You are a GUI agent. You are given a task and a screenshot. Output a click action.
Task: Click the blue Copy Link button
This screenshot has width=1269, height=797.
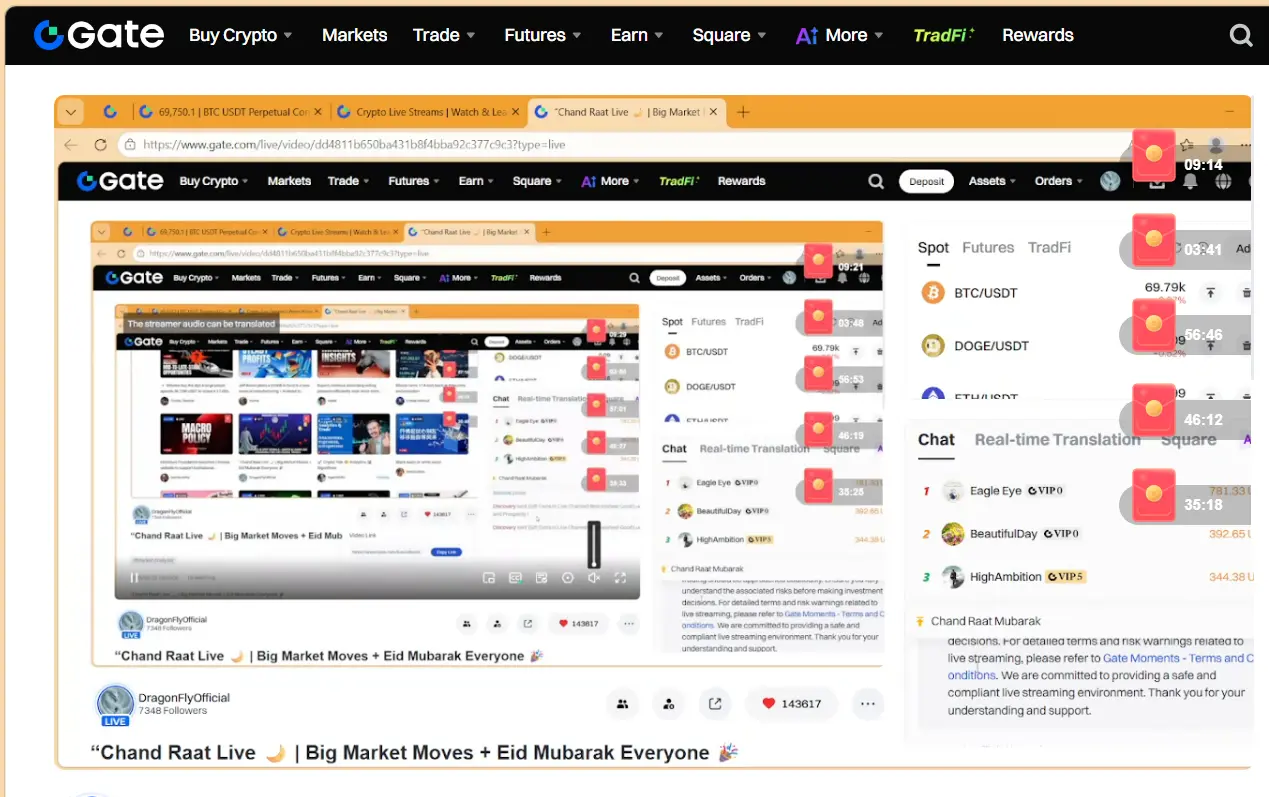coord(446,551)
